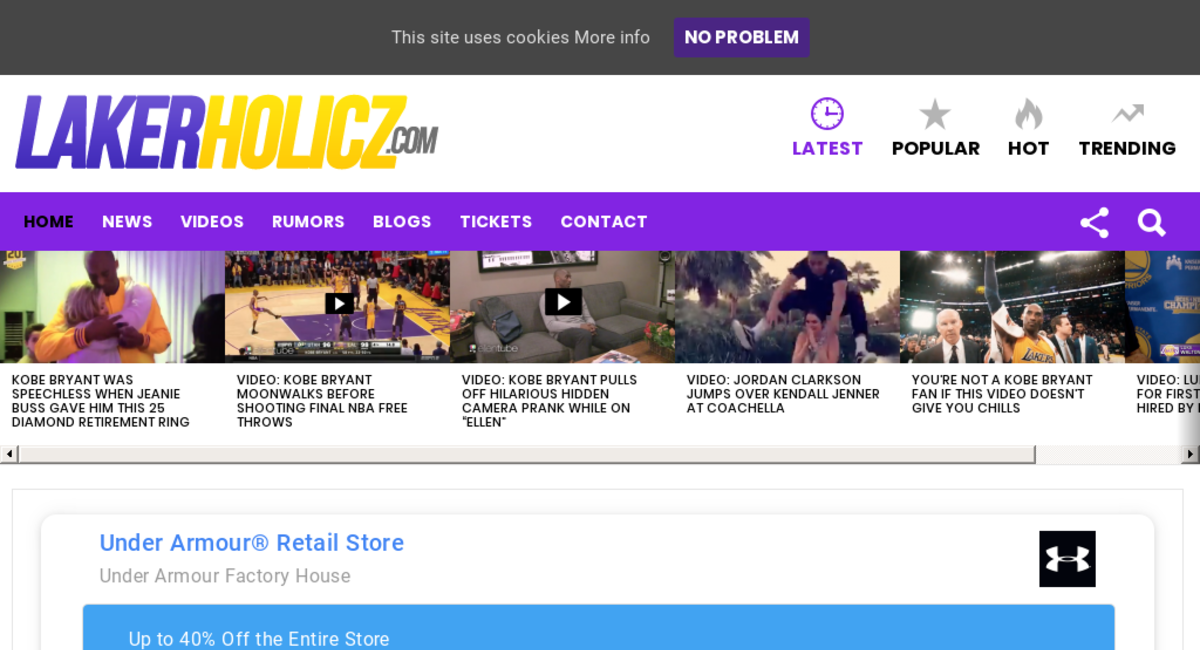
Task: Play the Kobe moonwalk video
Action: (339, 303)
